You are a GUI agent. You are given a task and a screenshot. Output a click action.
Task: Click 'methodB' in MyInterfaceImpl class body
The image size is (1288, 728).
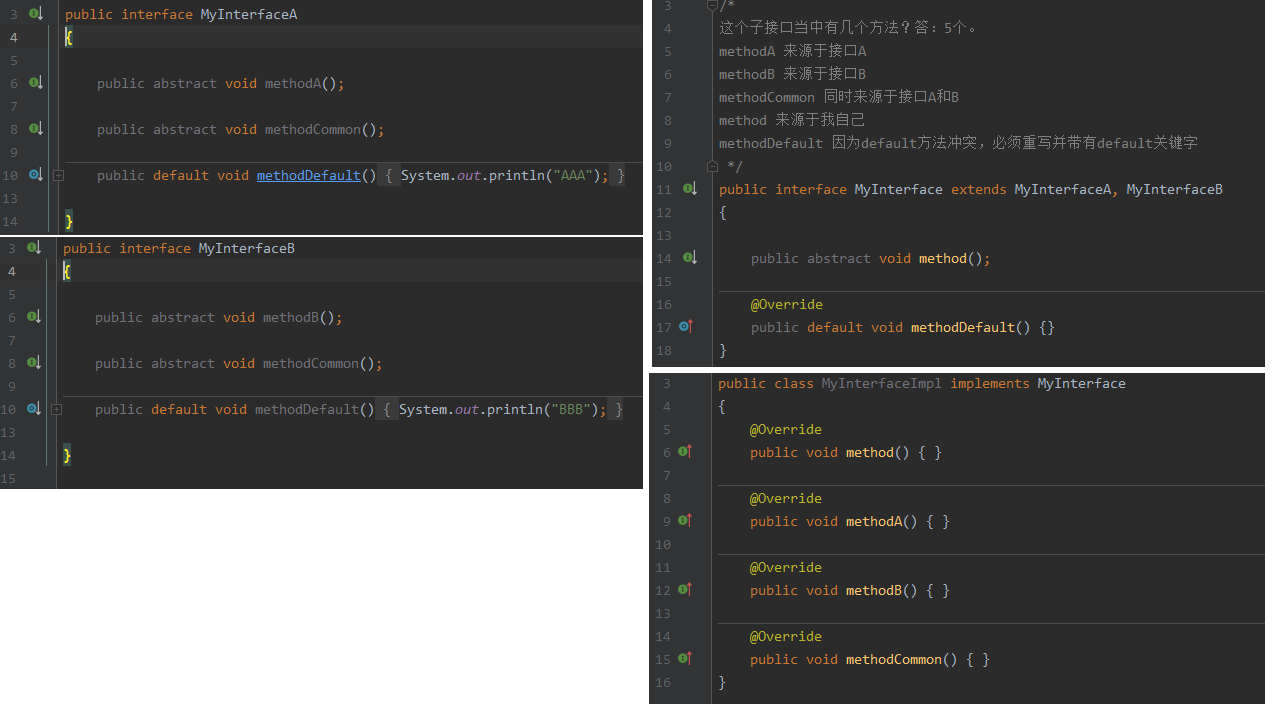coord(874,590)
